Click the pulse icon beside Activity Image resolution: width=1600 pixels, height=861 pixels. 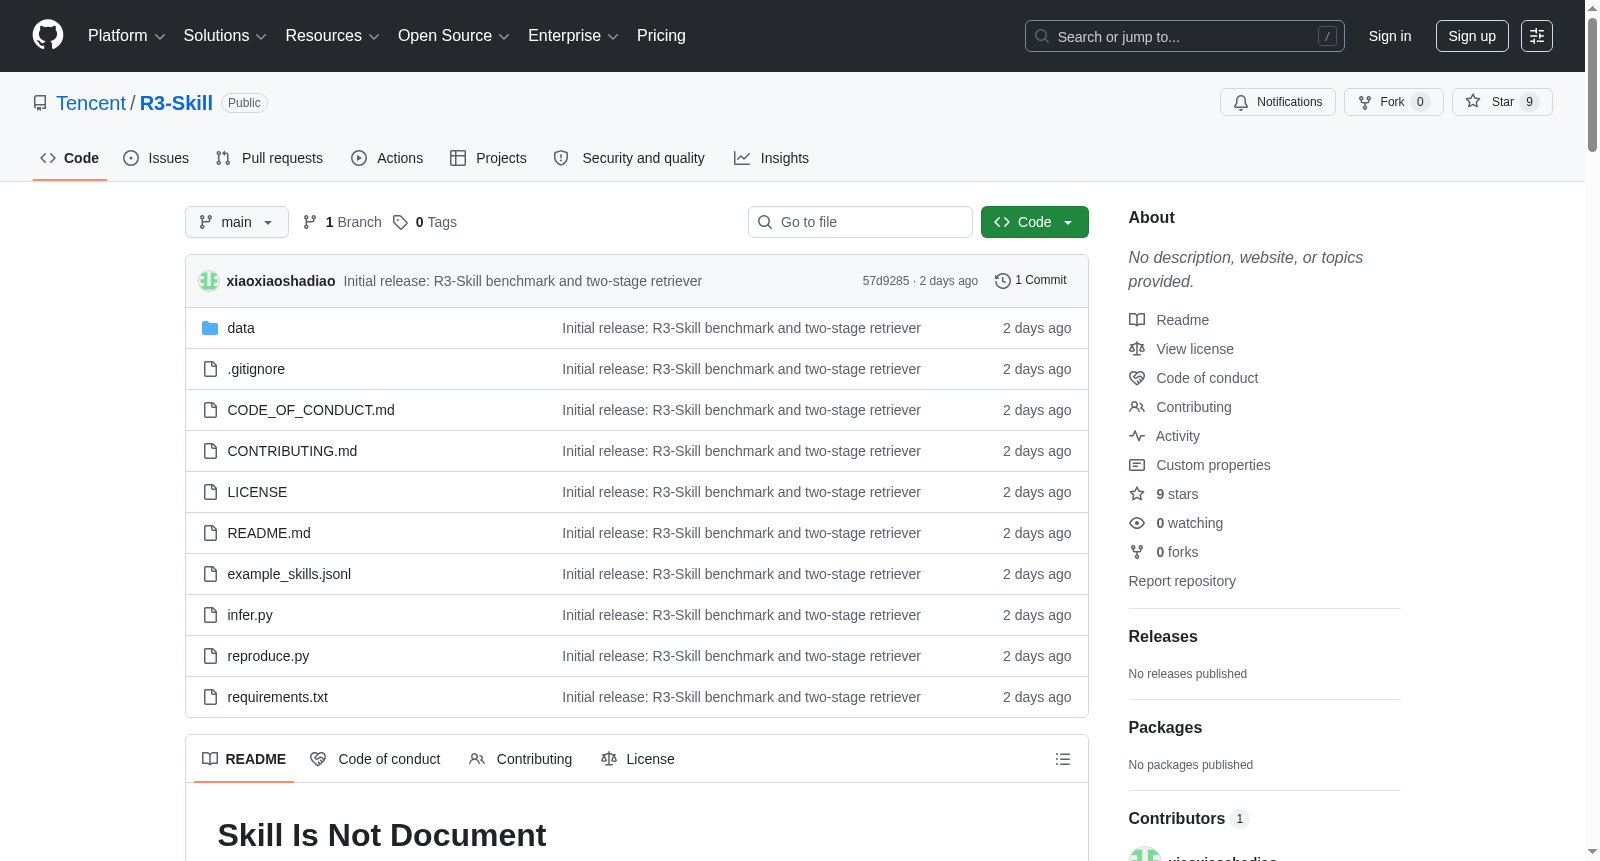coord(1137,436)
